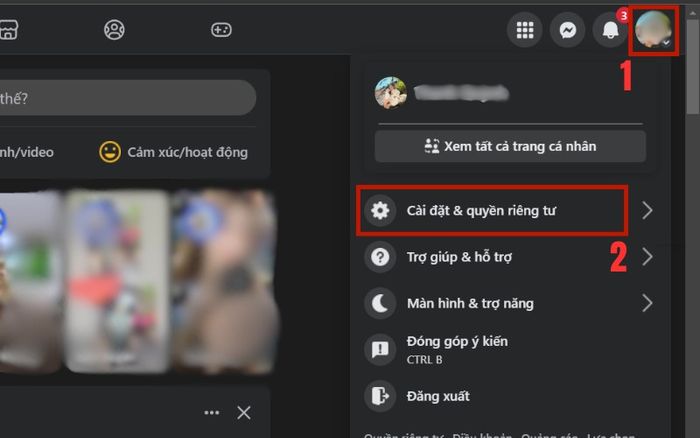Expand chevron next to 'Cài đặt & quyền riêng tư'
The height and width of the screenshot is (438, 700).
coord(647,210)
